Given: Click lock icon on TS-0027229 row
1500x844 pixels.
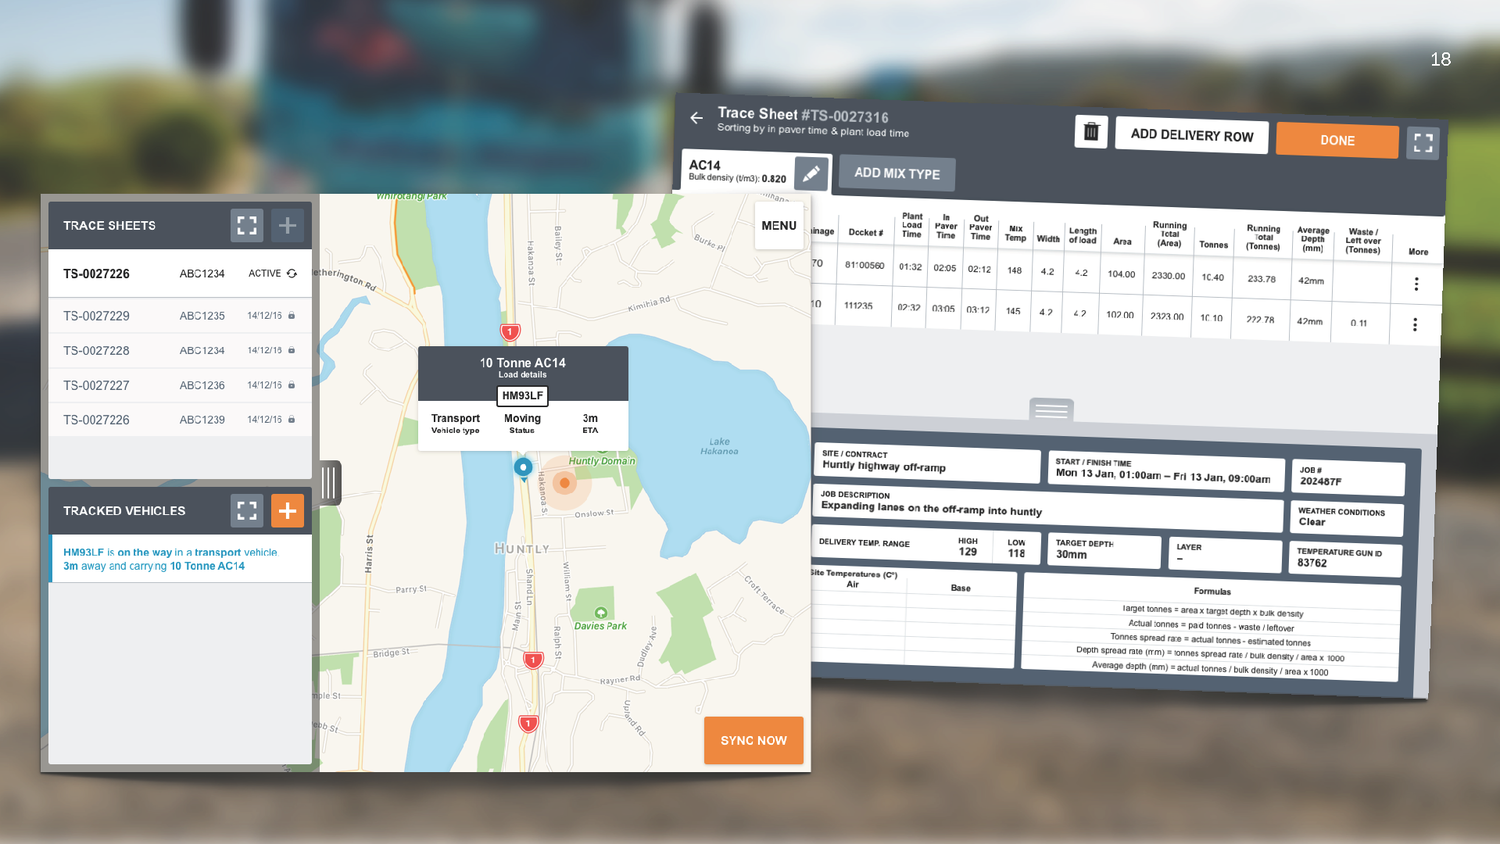Looking at the screenshot, I should click(x=292, y=316).
